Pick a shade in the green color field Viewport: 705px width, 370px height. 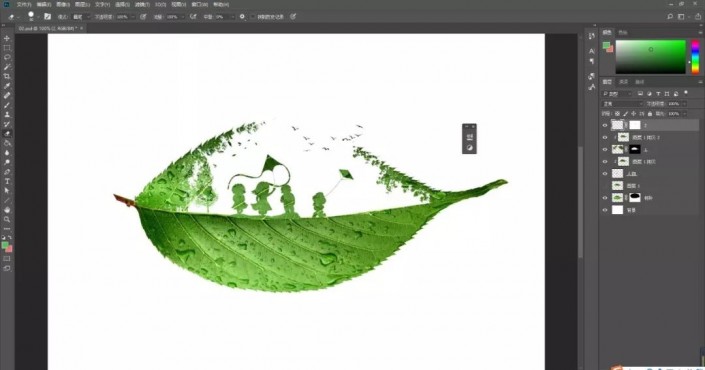(x=651, y=57)
